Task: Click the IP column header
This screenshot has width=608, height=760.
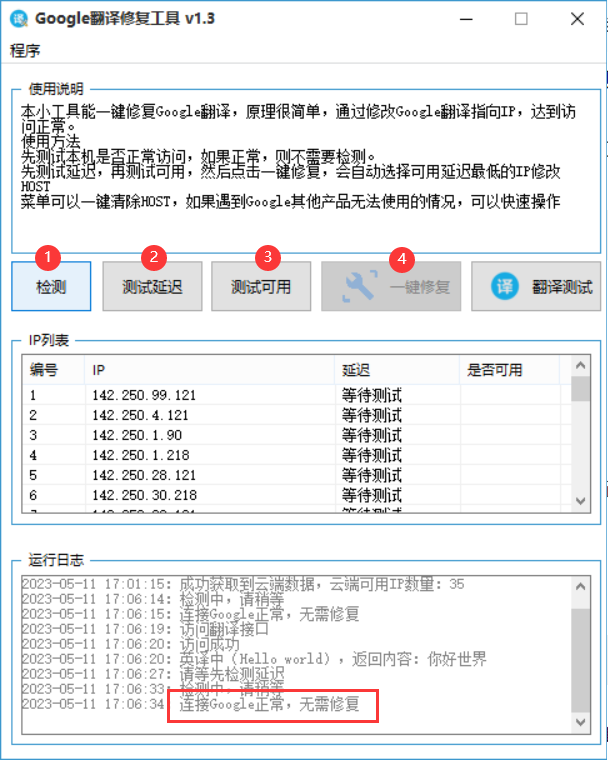Action: [x=209, y=370]
